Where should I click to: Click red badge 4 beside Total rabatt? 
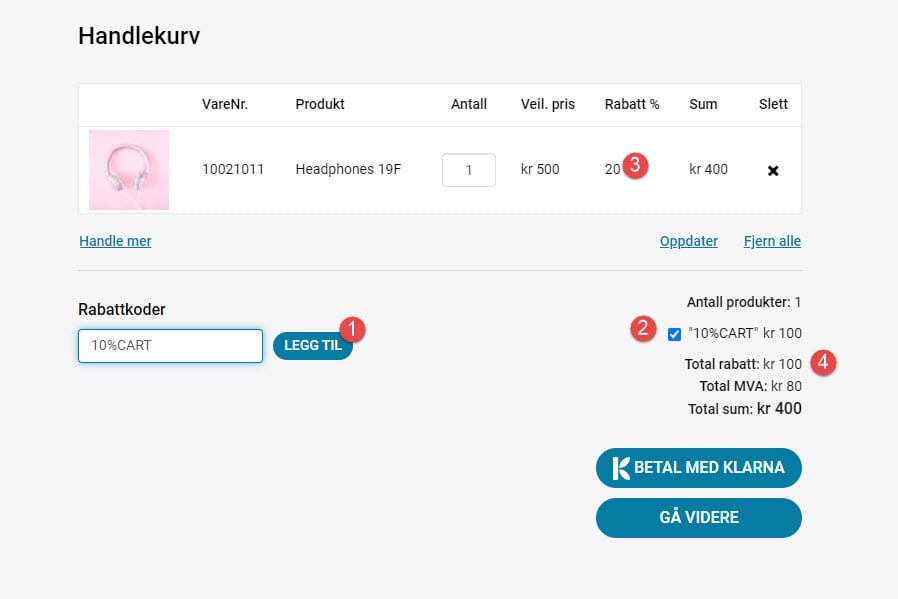pos(822,364)
